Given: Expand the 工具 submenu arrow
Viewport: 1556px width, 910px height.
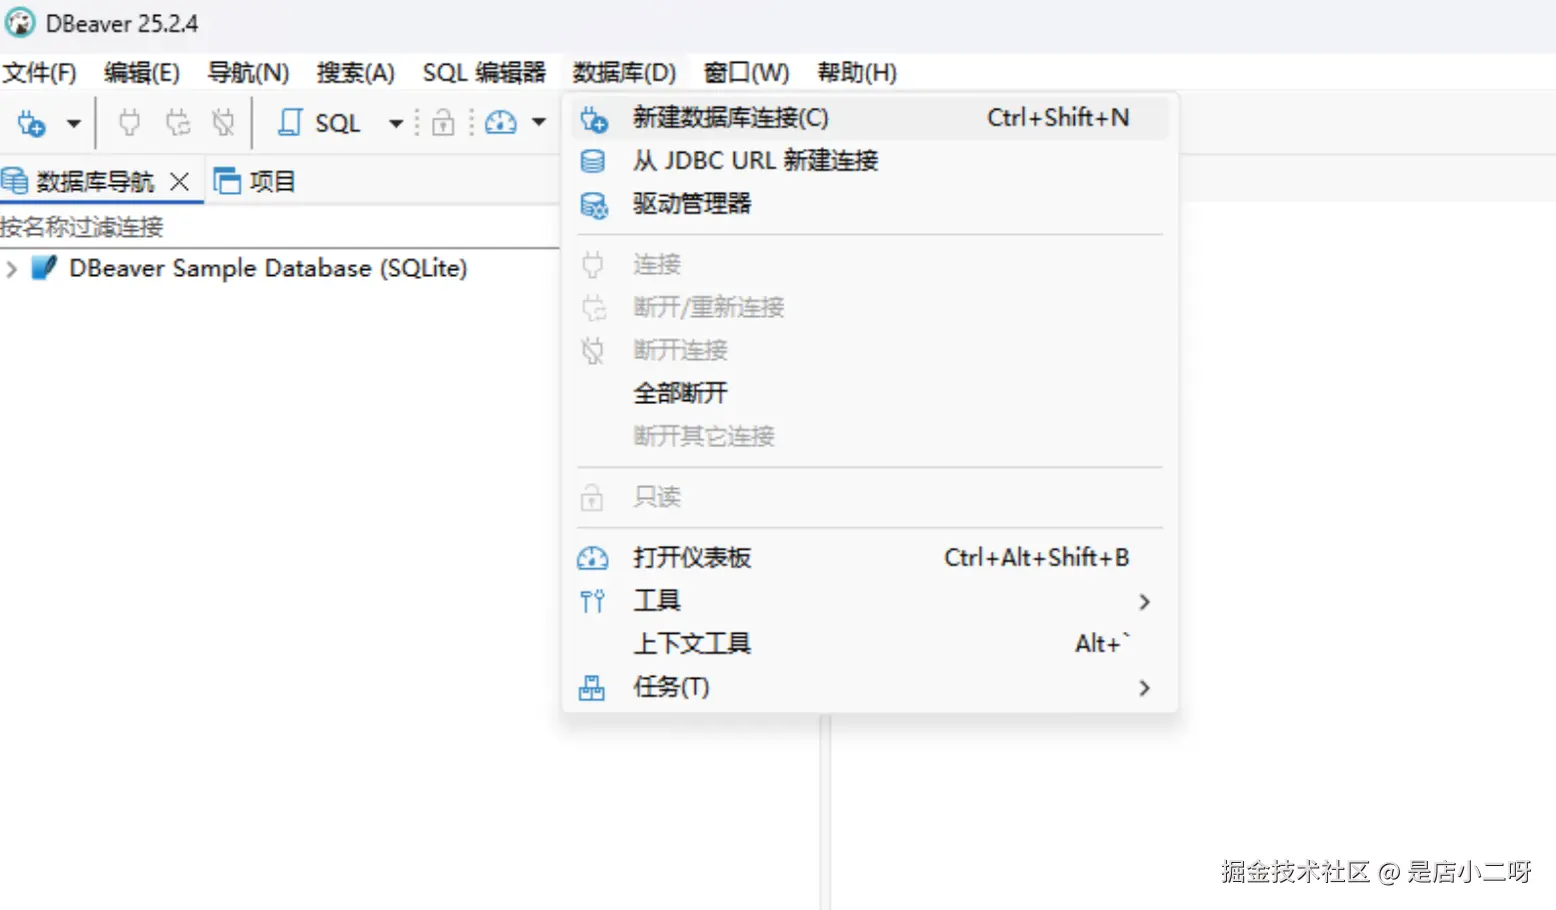Looking at the screenshot, I should pos(1145,602).
